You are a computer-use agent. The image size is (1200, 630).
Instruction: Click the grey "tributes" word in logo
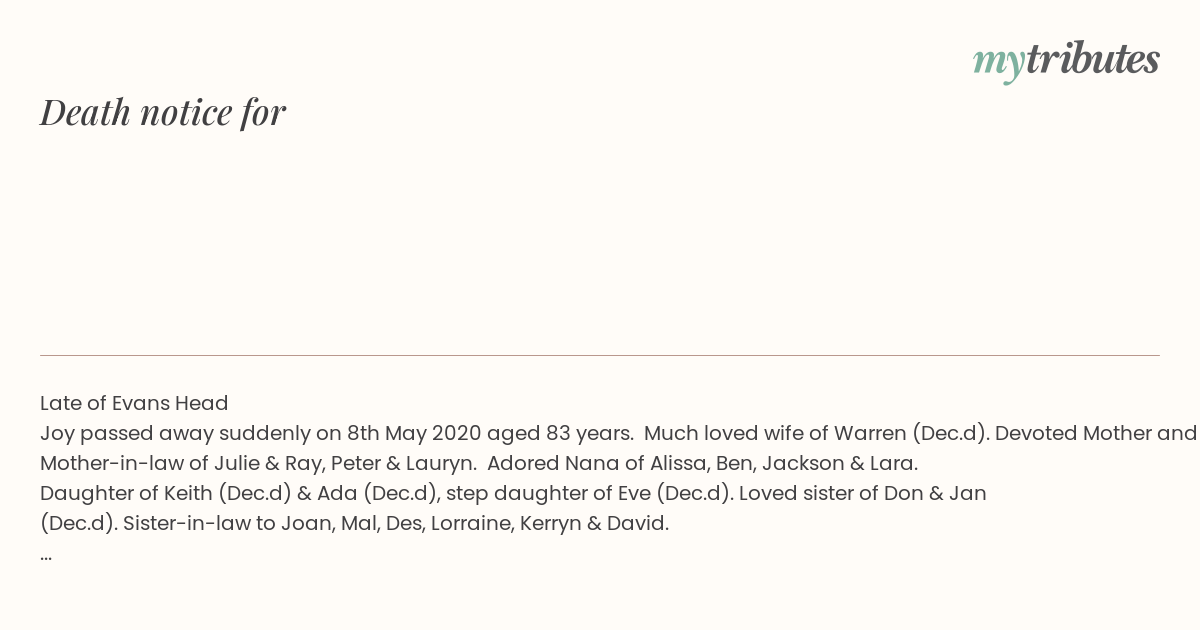[1092, 58]
